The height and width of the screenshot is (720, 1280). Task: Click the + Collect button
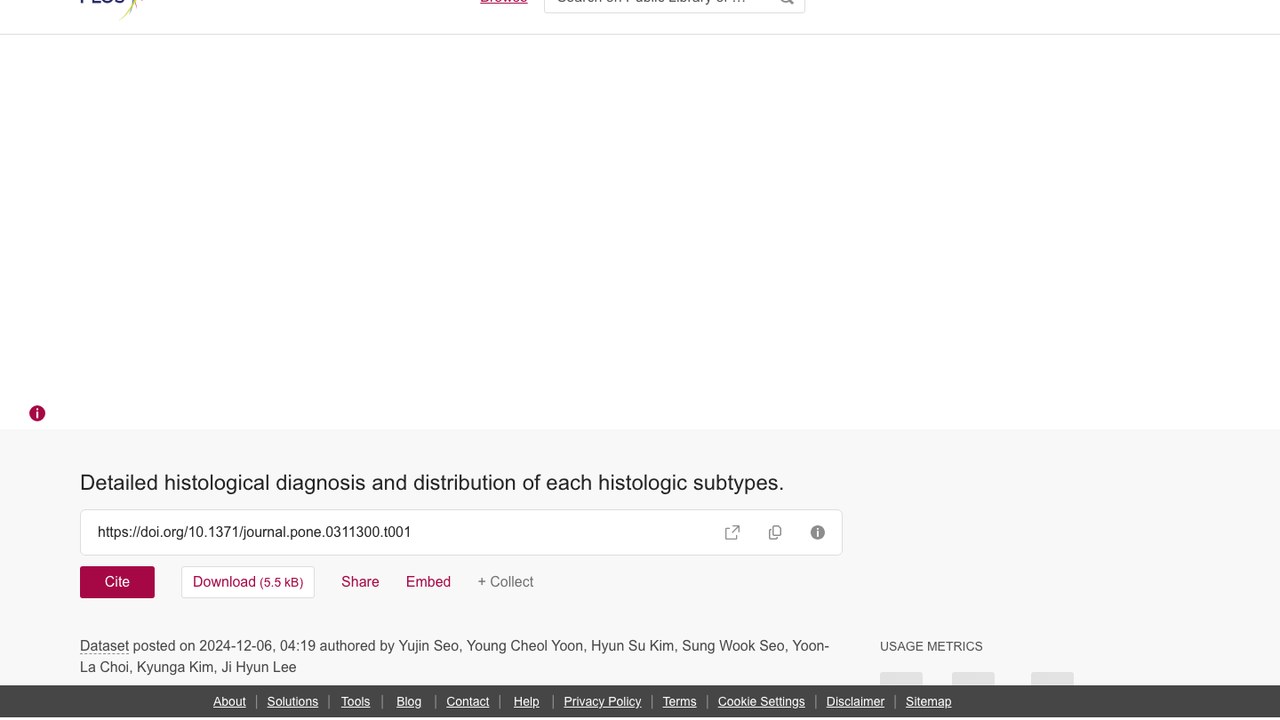(x=505, y=582)
